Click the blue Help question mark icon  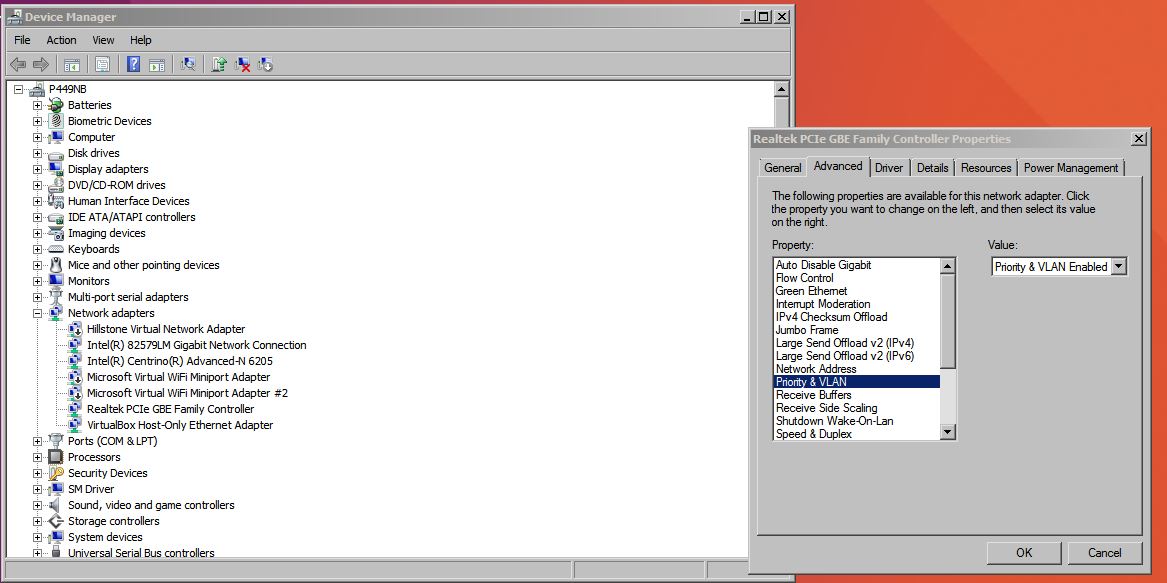133,65
